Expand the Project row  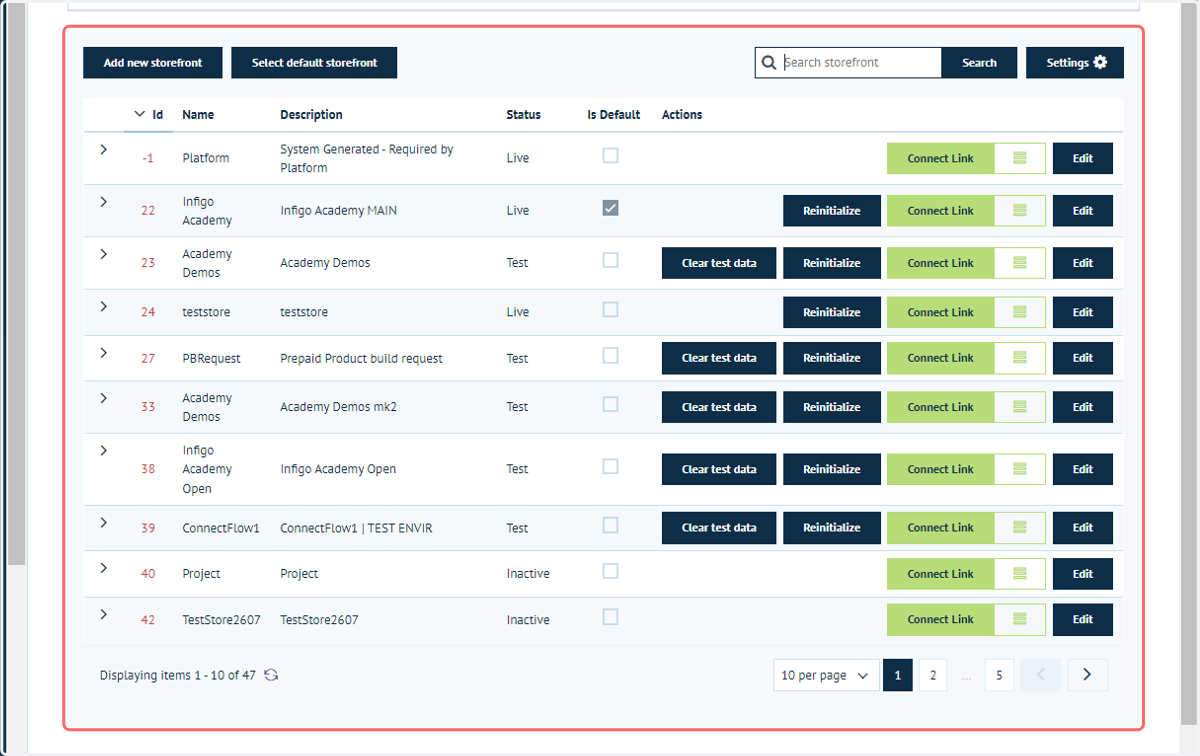[x=103, y=567]
